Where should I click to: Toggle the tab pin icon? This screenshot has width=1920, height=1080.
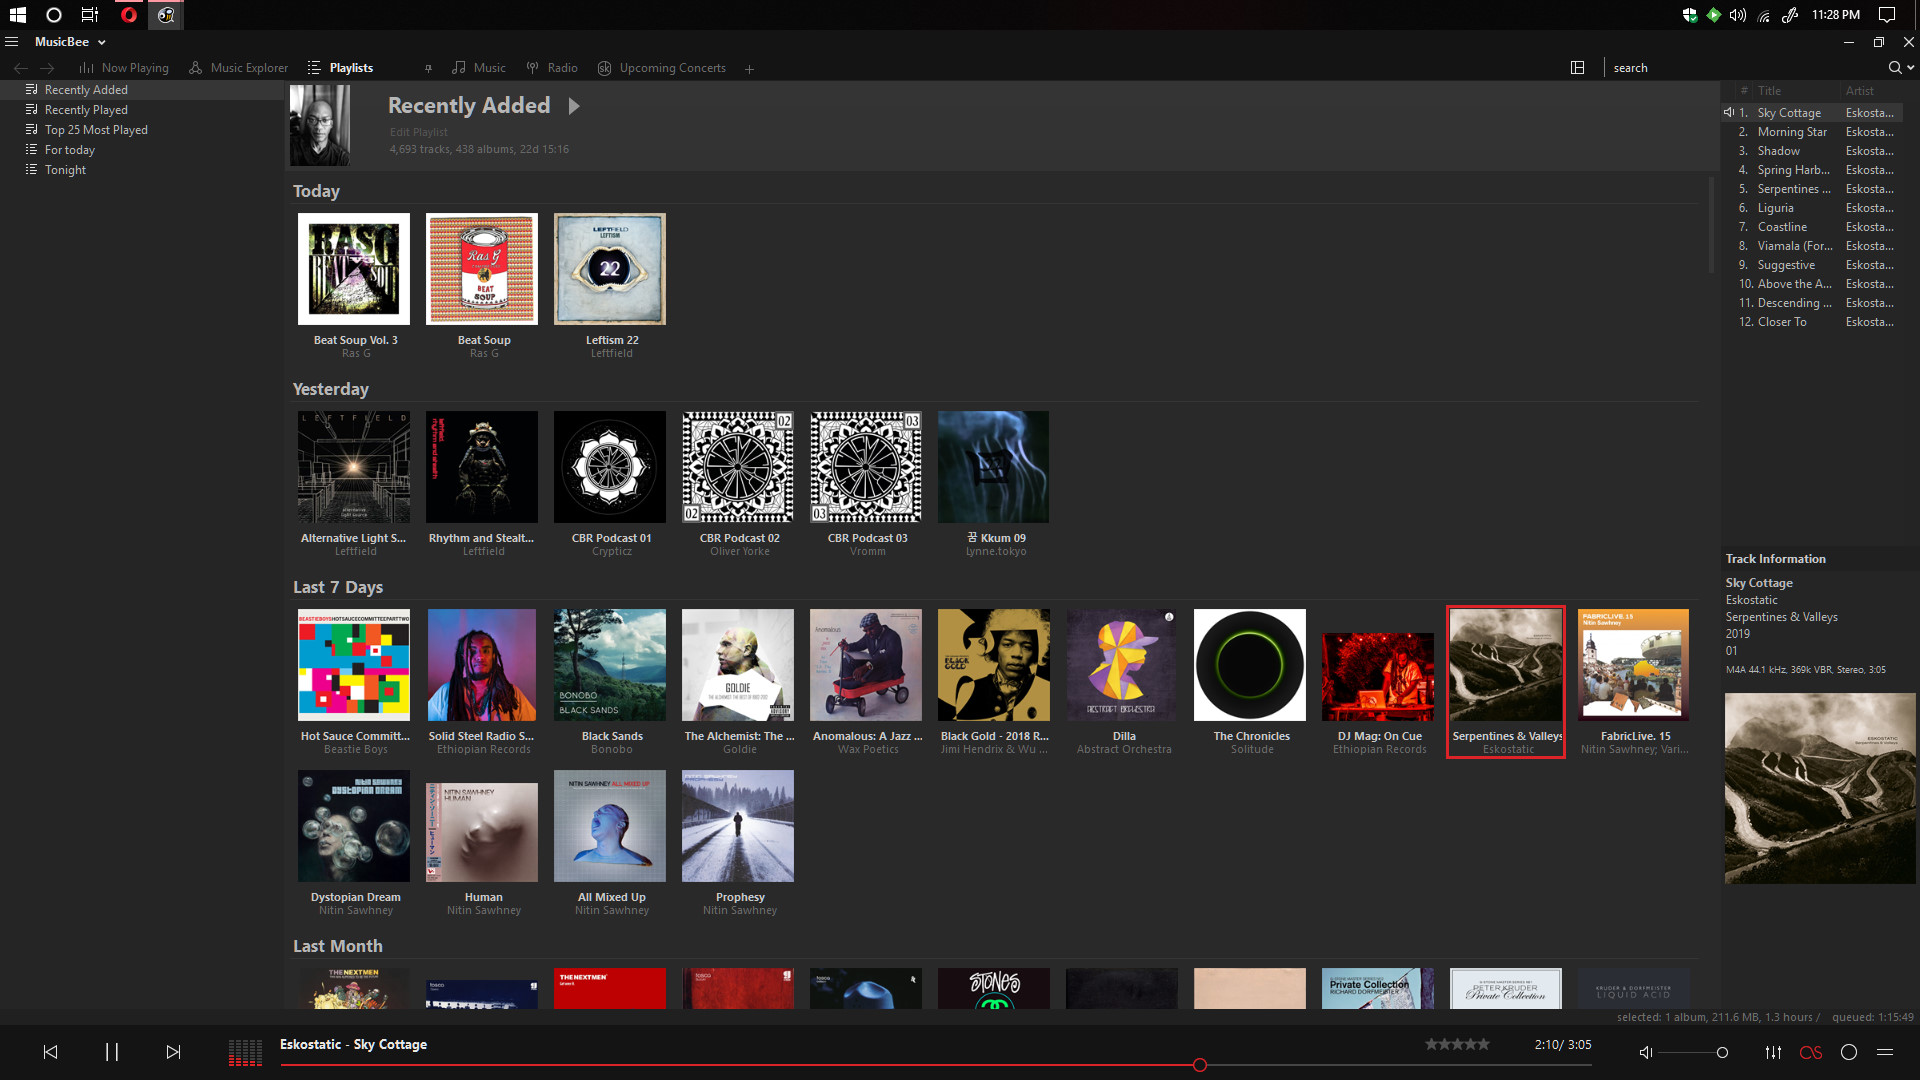click(x=428, y=68)
